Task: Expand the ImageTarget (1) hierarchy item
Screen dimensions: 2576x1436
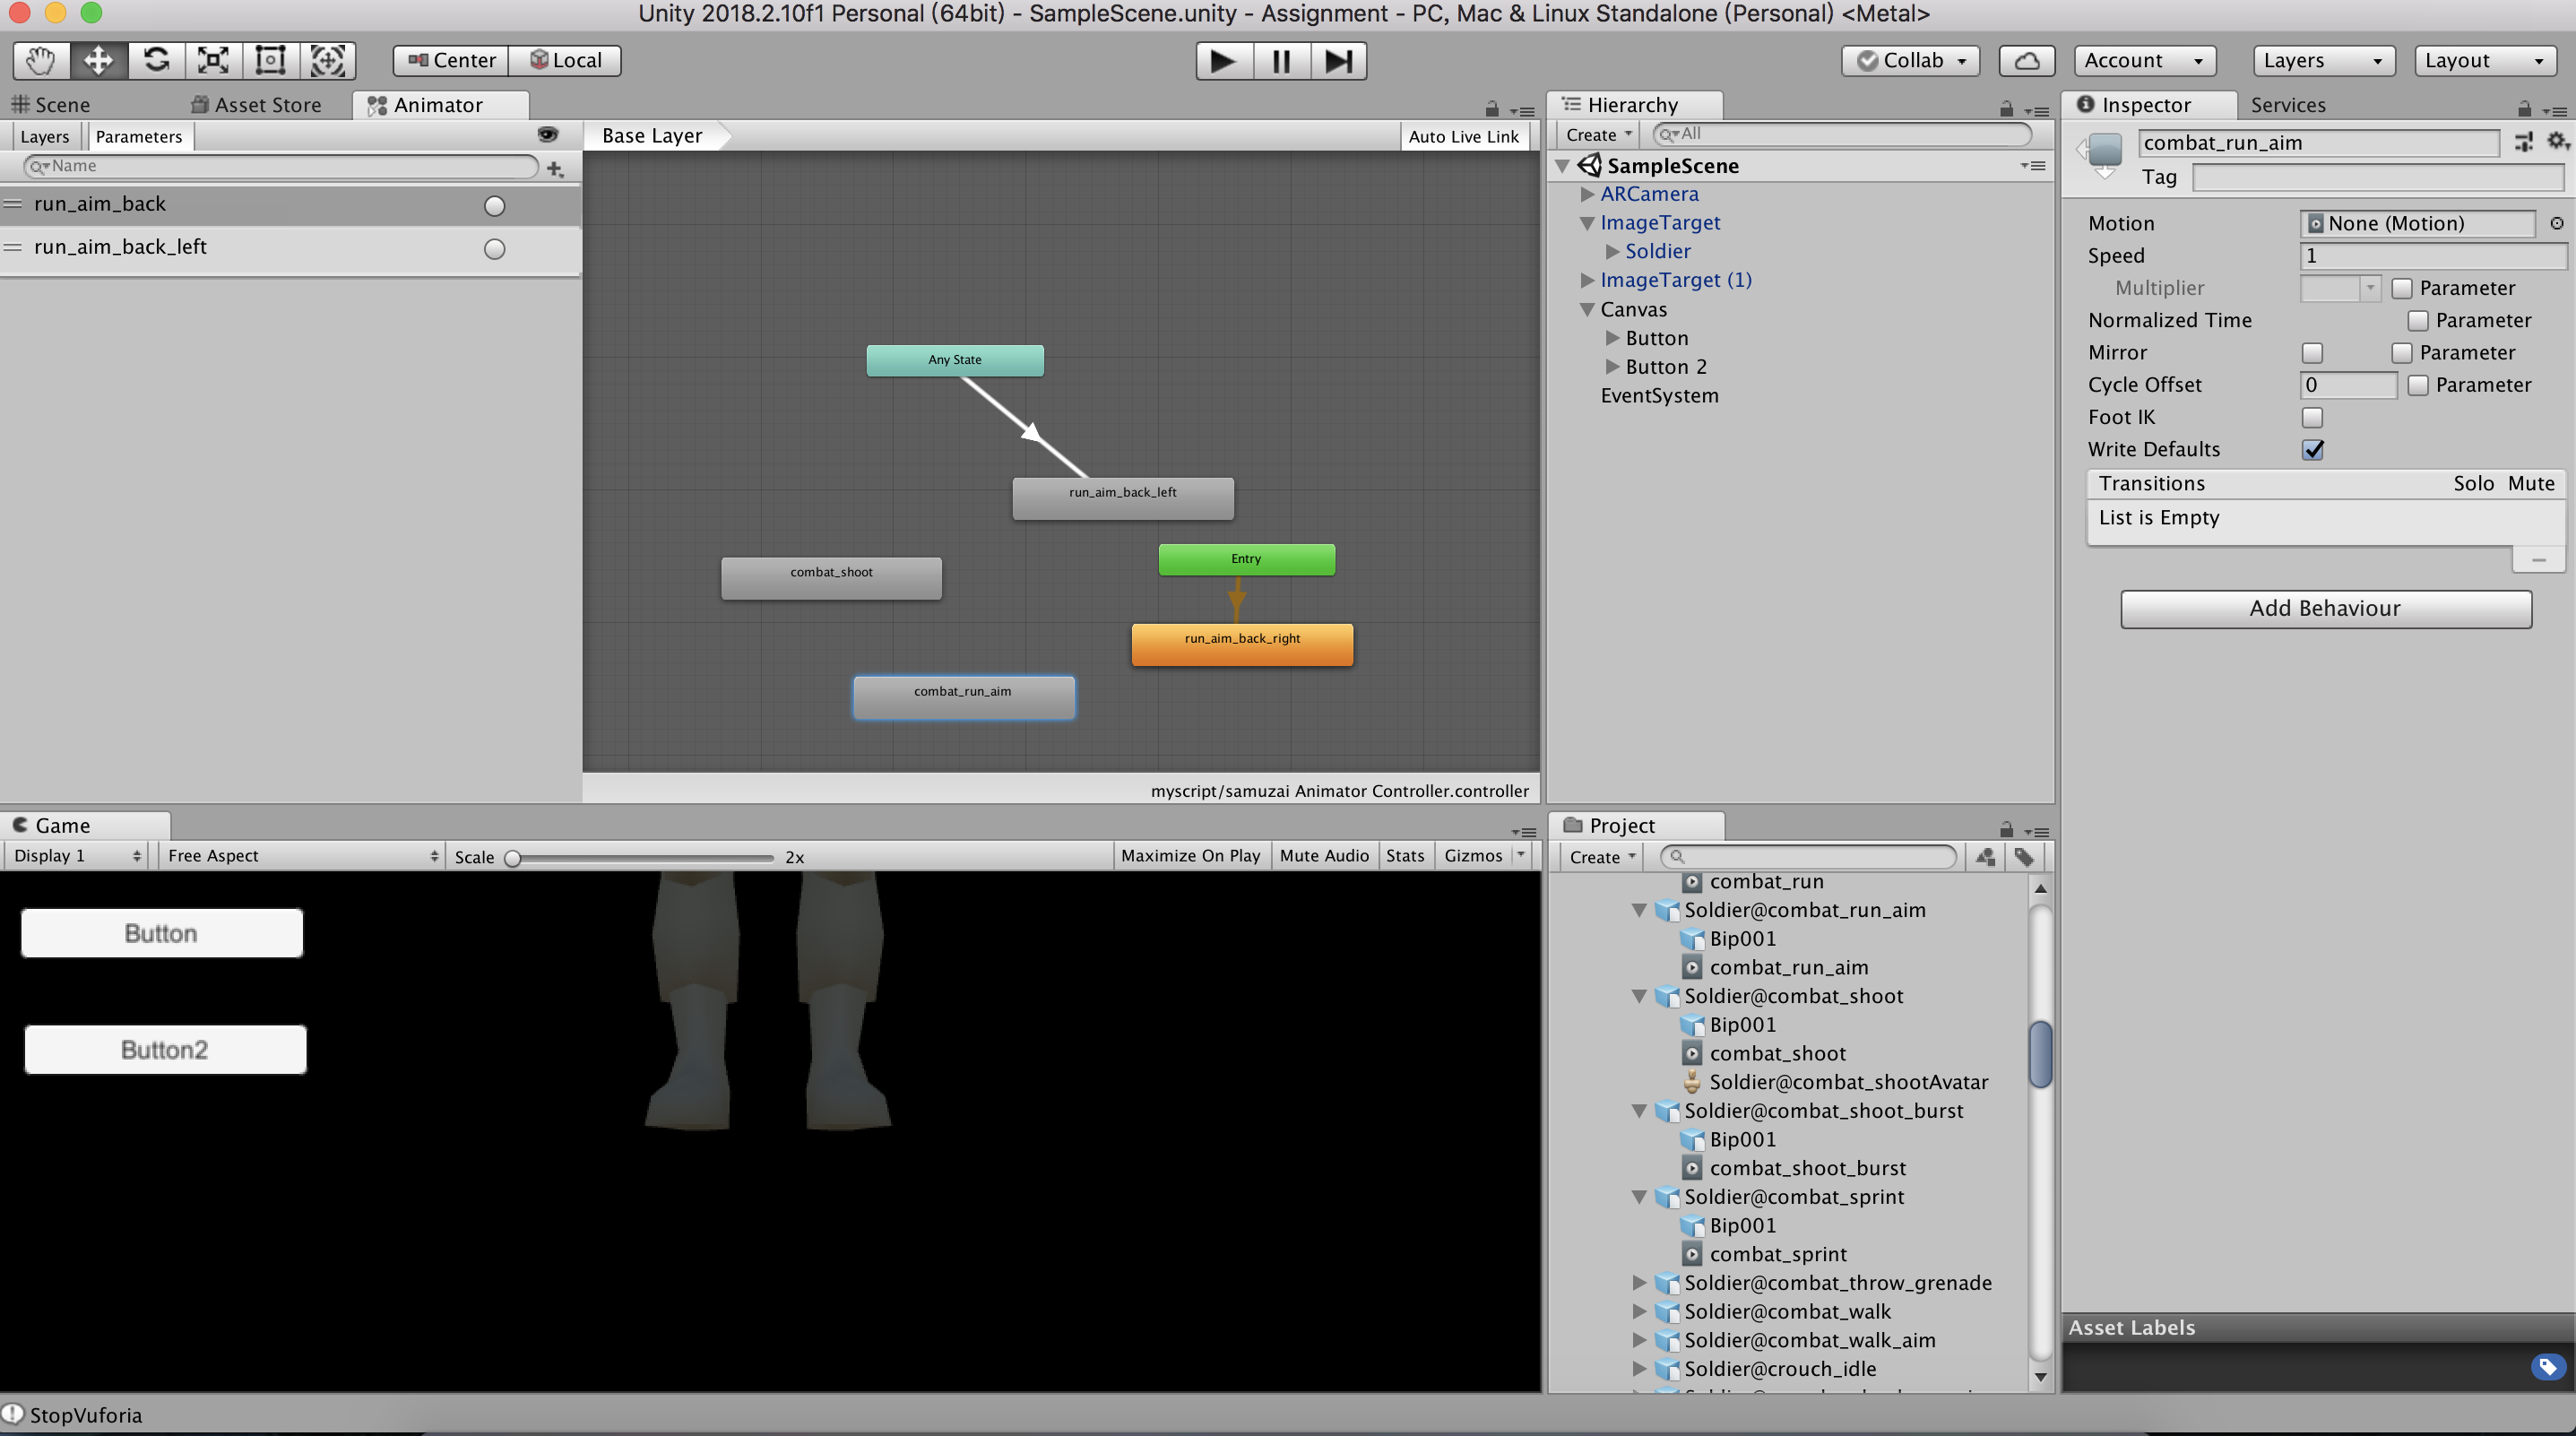Action: click(1587, 280)
